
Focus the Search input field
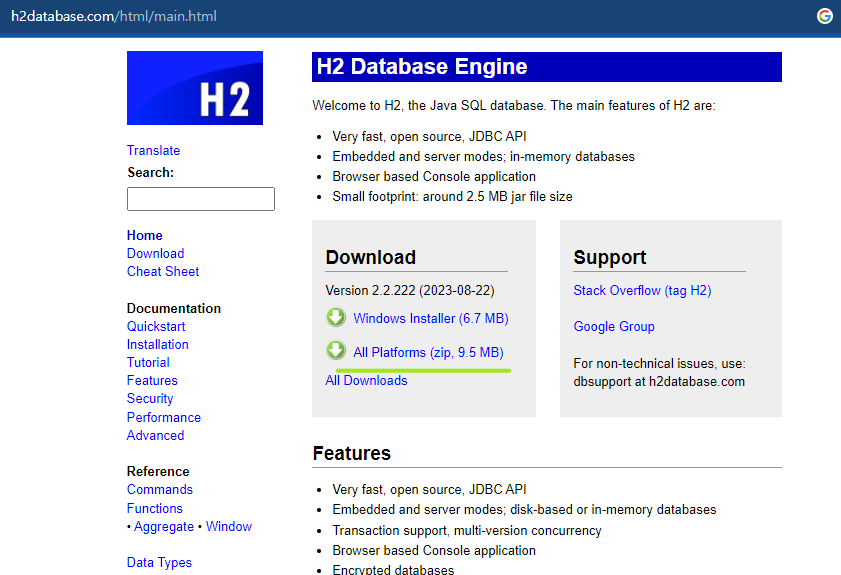pos(201,199)
